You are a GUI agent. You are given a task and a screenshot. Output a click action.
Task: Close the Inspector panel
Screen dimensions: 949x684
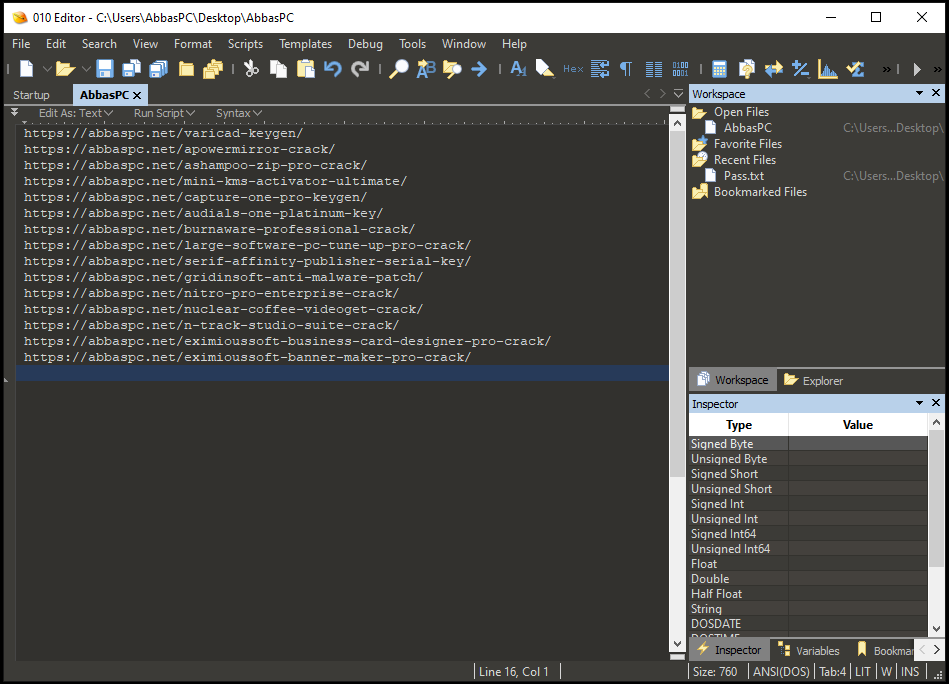tap(936, 403)
